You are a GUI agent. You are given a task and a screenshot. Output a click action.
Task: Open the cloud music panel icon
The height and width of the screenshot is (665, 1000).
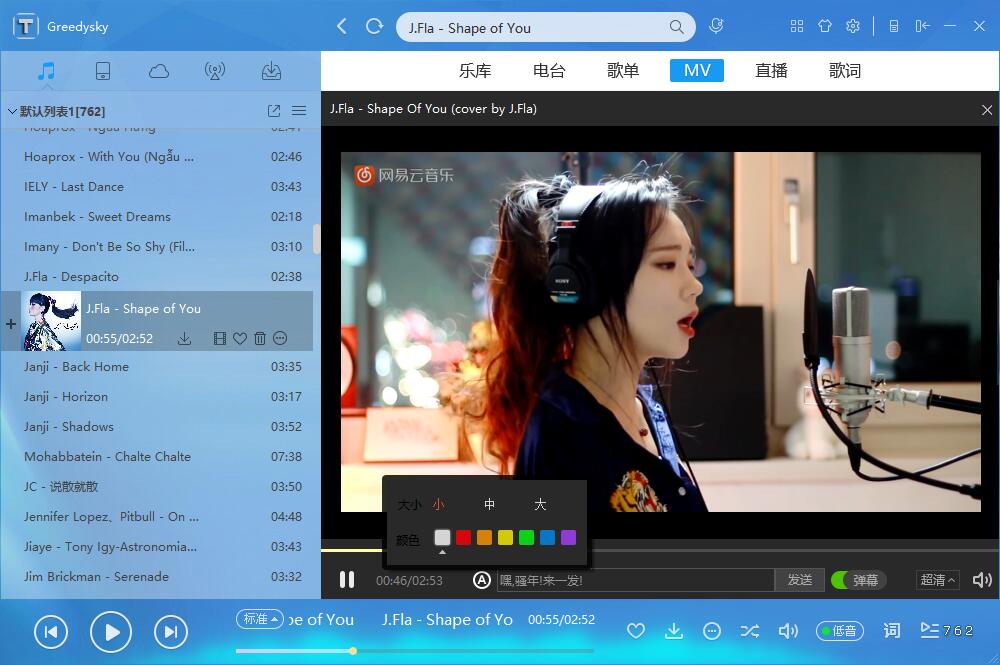click(158, 71)
